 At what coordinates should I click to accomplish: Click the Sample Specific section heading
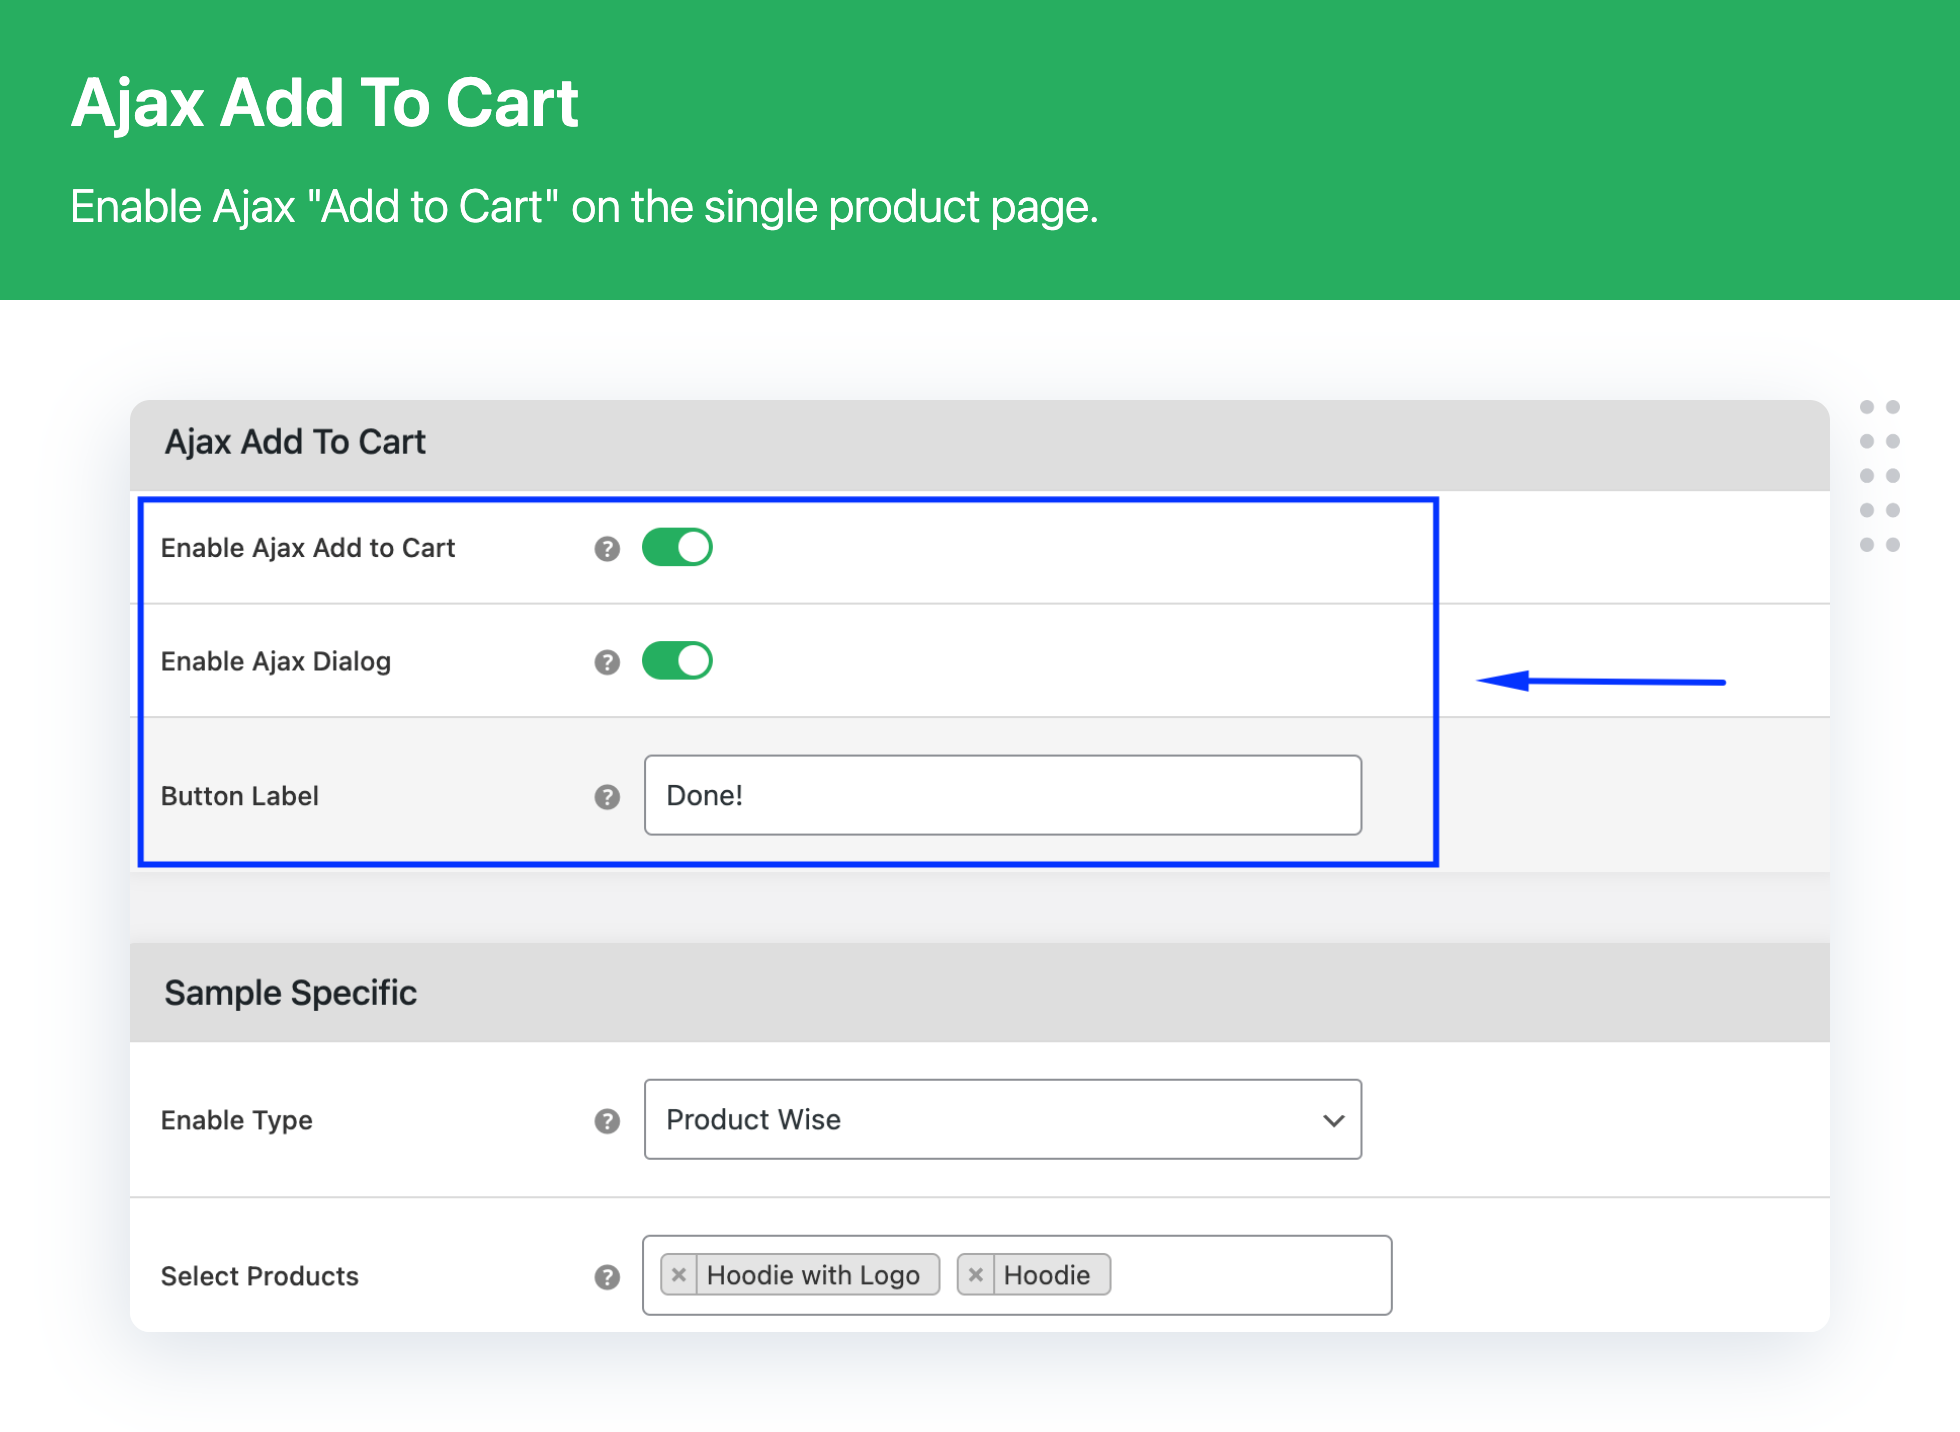click(290, 993)
